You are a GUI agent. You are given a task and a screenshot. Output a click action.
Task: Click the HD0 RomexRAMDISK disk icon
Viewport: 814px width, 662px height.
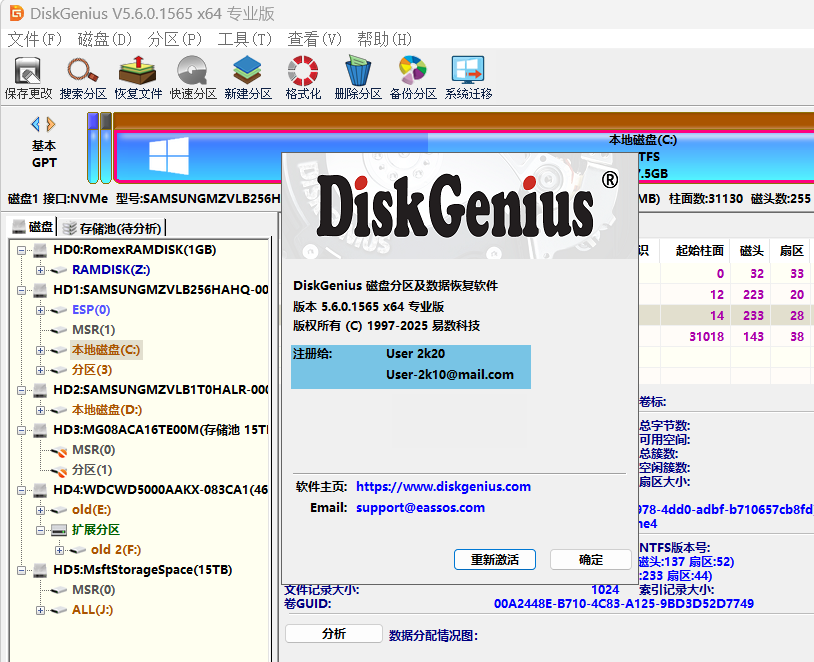tap(40, 250)
